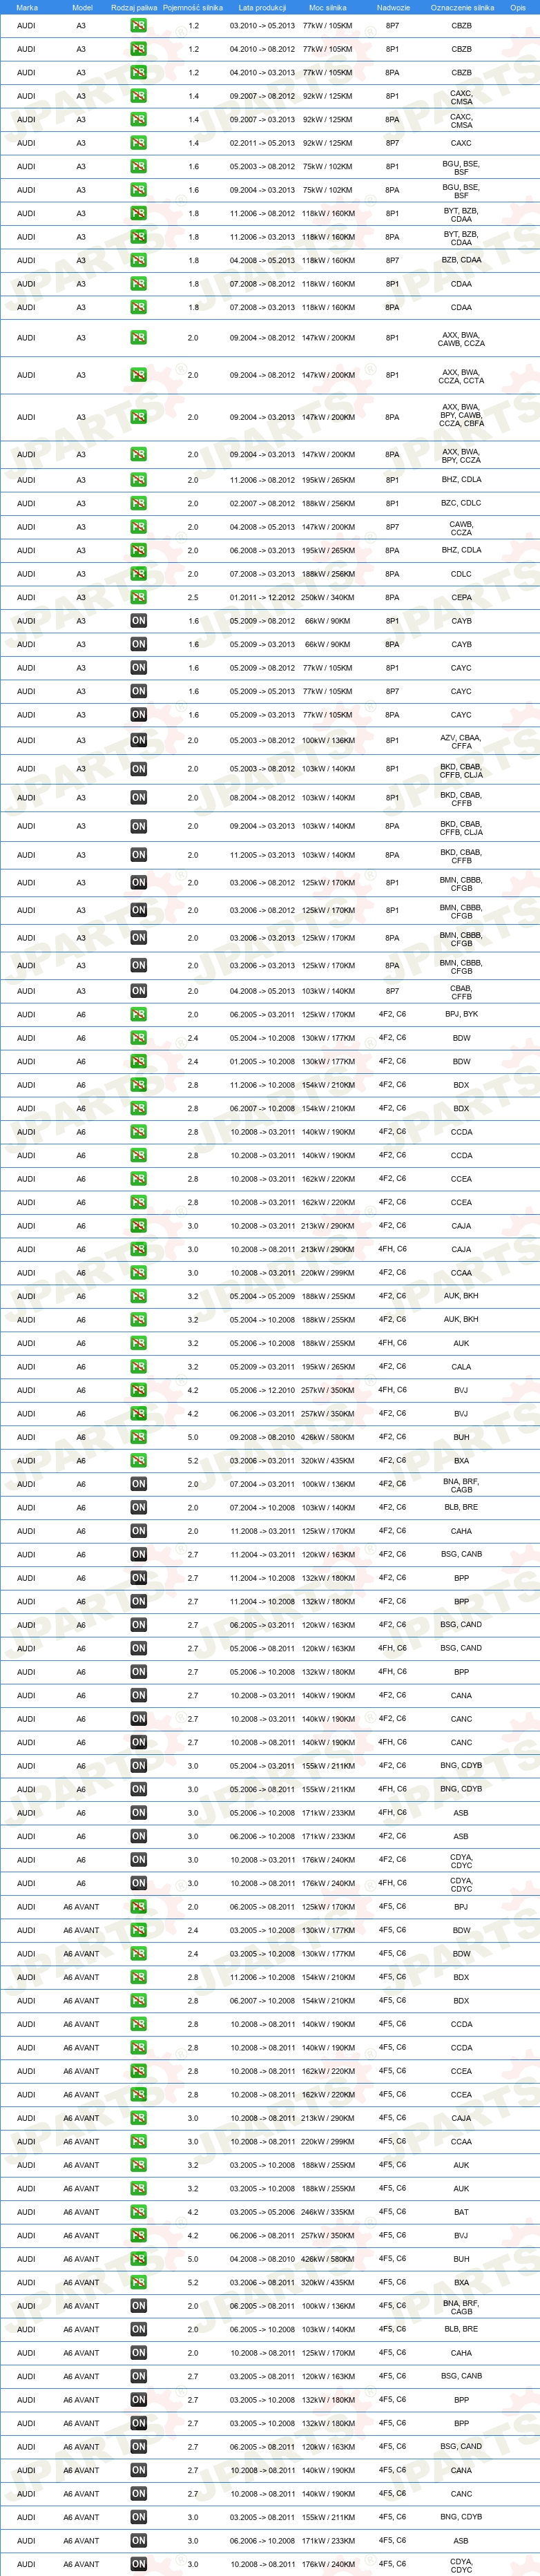Select engine code cell CALA
The image size is (540, 2576).
click(461, 1366)
